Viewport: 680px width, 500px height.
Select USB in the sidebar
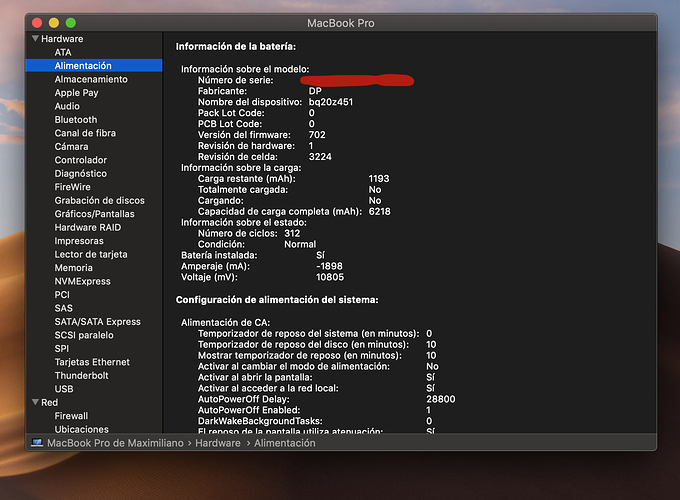coord(64,388)
